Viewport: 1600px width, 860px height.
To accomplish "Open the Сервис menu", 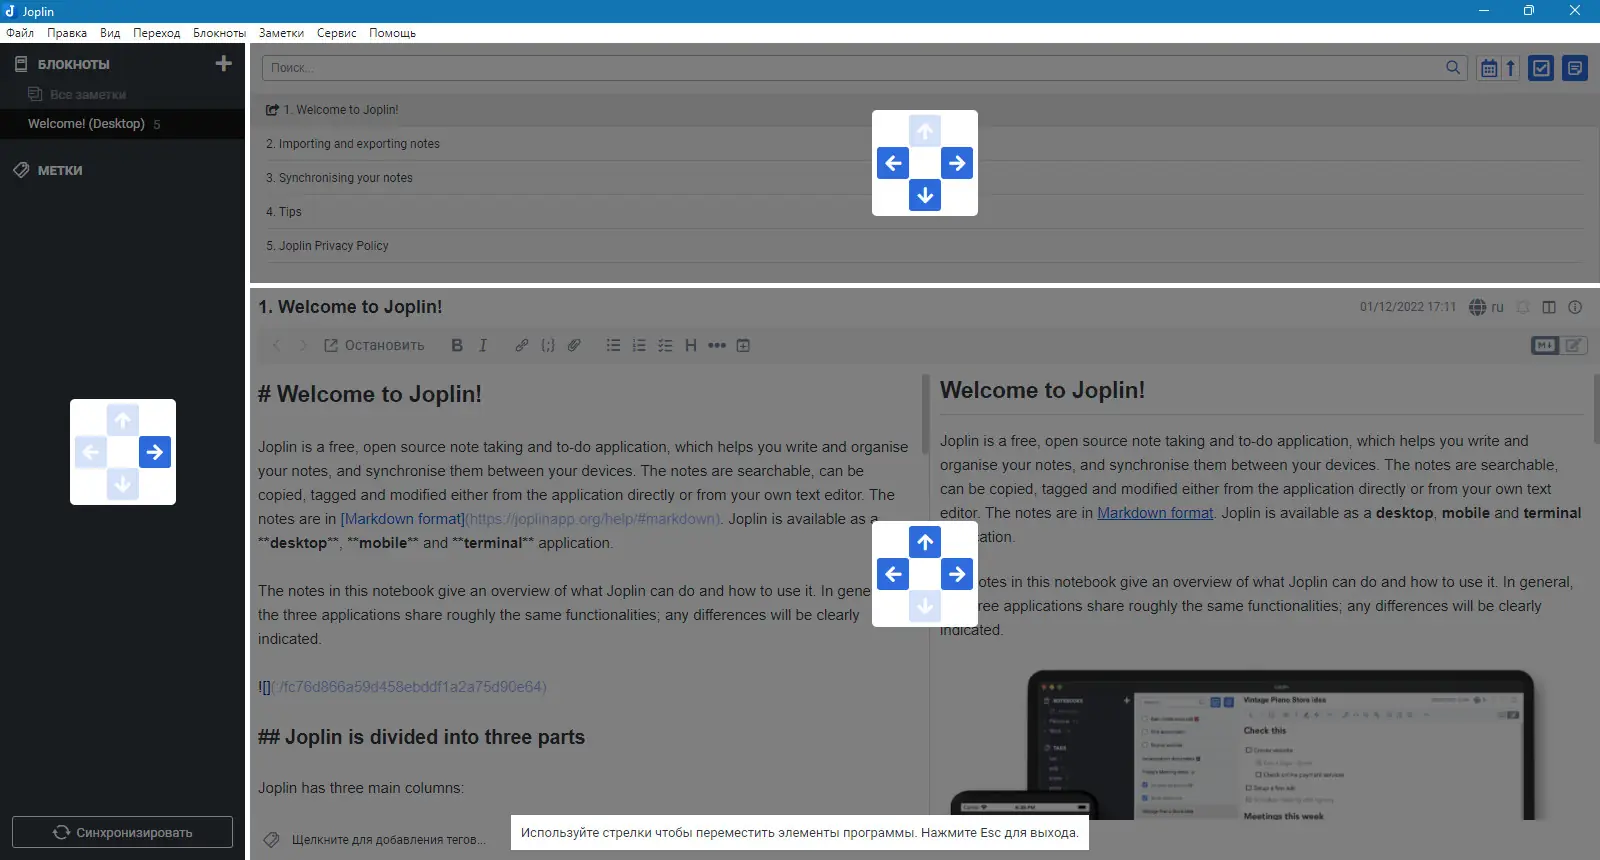I will (337, 33).
